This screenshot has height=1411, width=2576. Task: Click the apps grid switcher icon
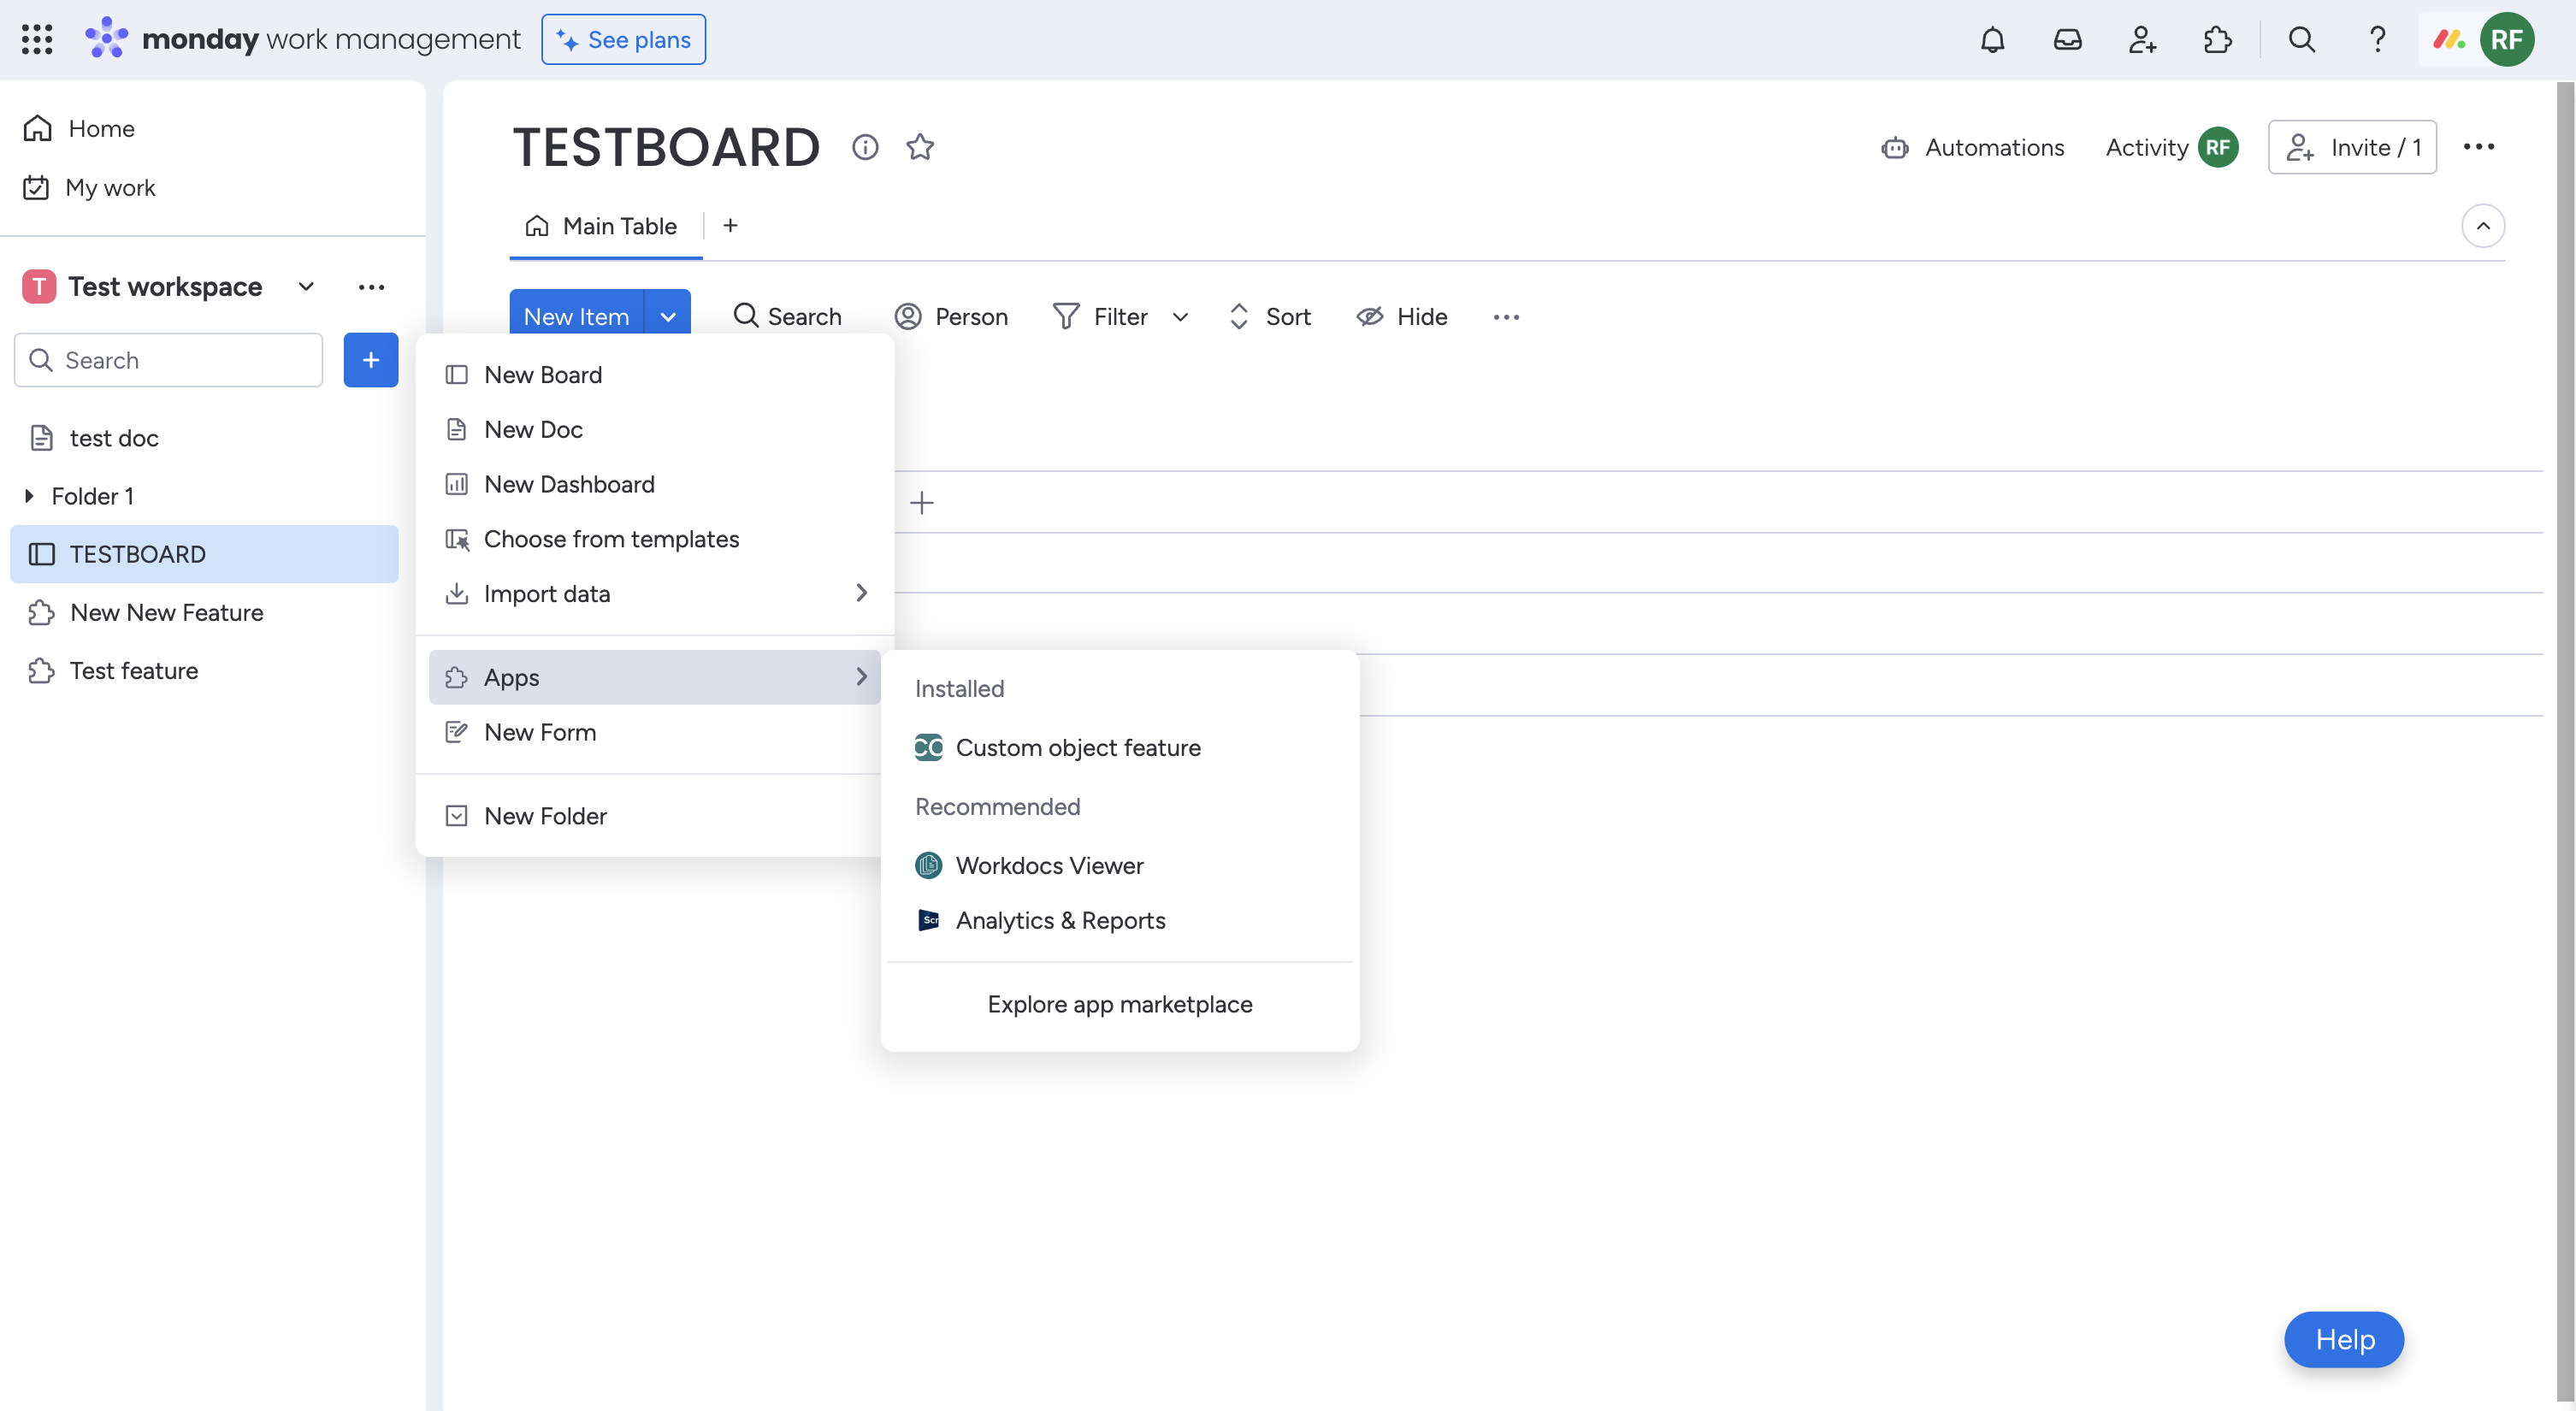(37, 40)
